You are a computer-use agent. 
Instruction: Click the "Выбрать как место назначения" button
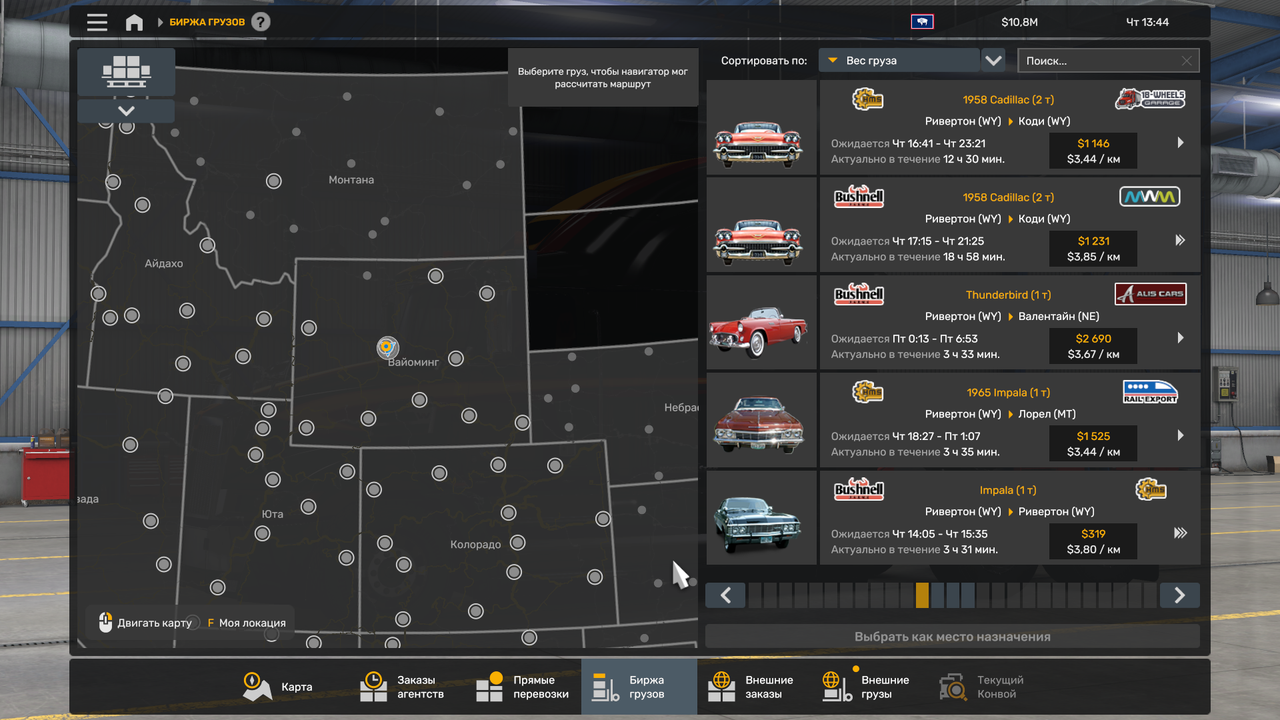[952, 636]
